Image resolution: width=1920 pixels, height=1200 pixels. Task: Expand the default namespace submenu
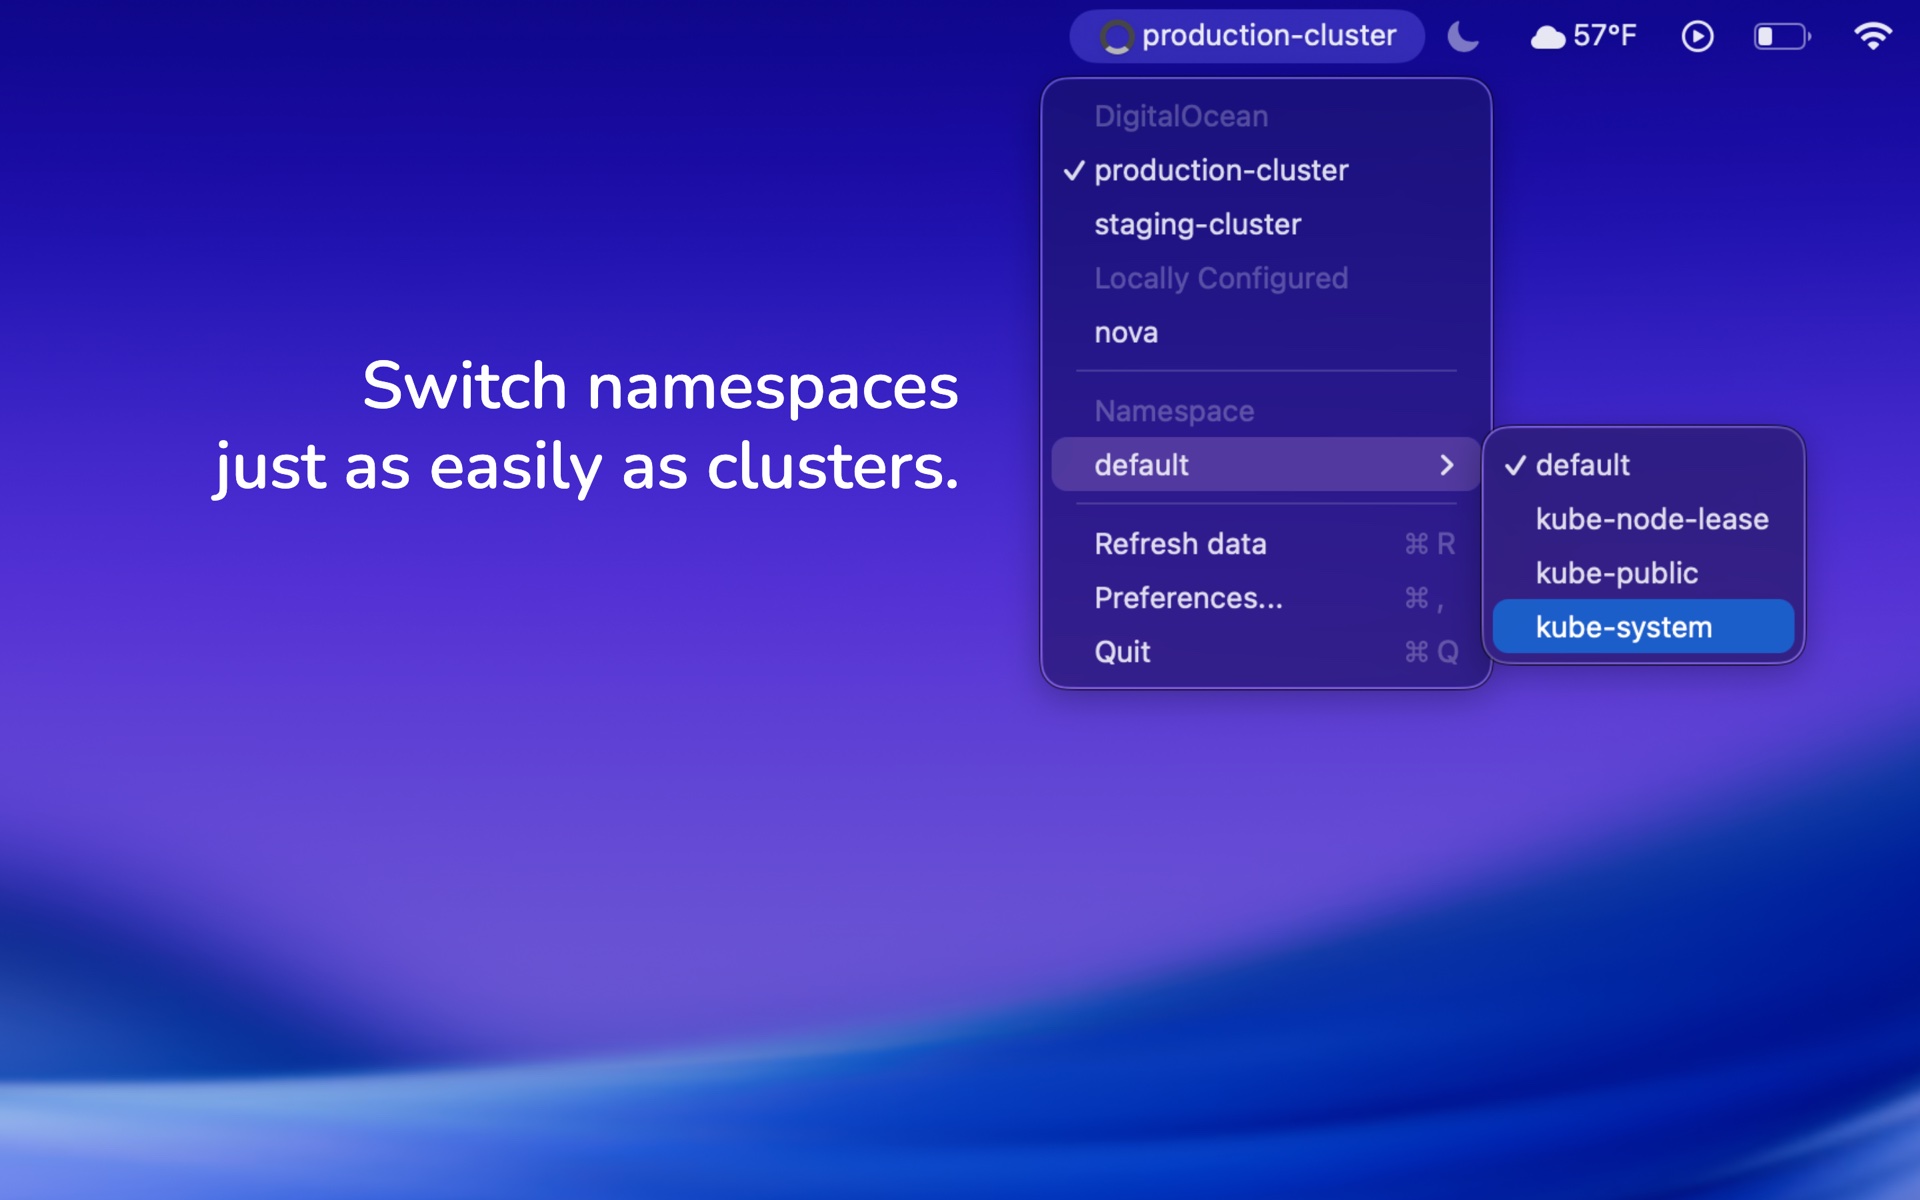[x=1266, y=464]
